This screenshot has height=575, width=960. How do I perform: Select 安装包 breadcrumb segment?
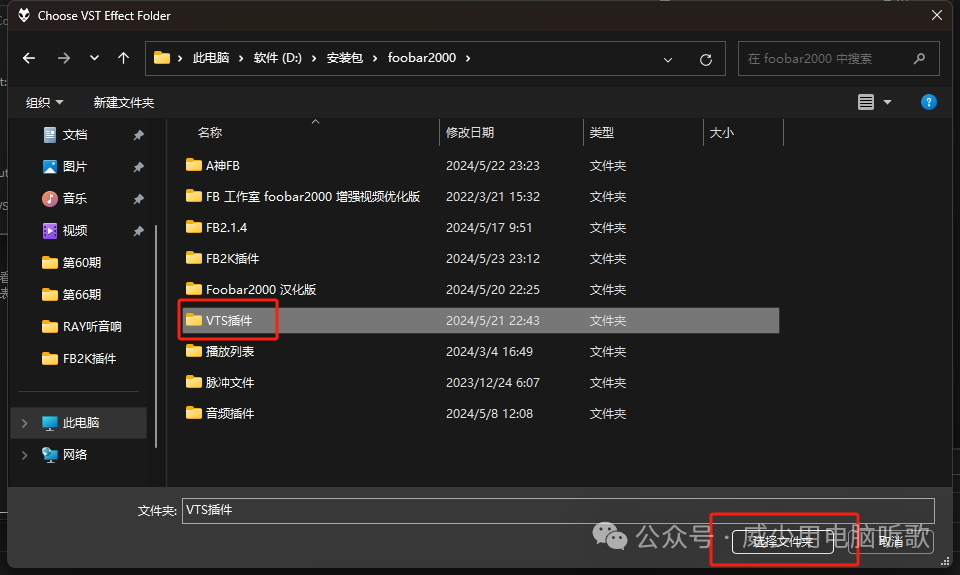[345, 58]
